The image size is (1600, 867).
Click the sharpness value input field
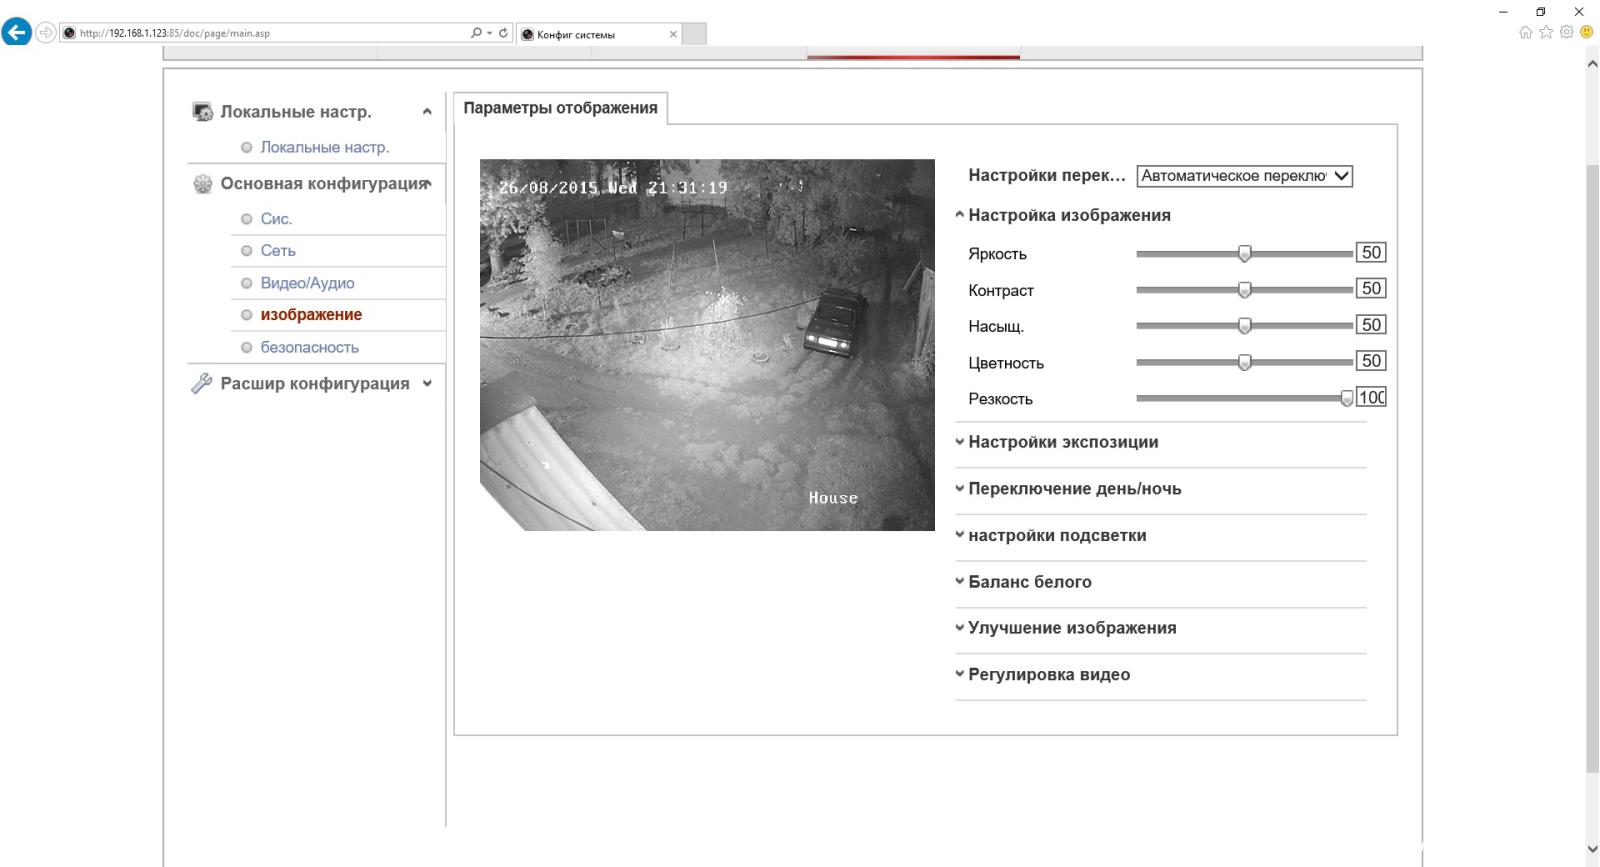(1371, 398)
